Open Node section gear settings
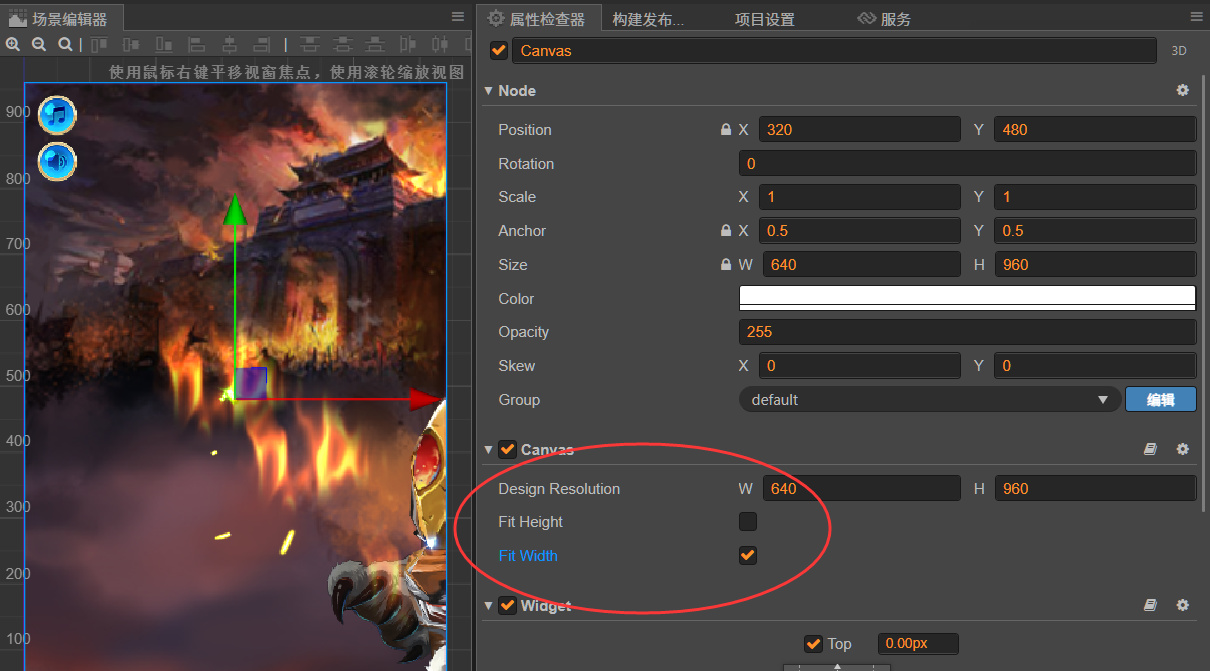The image size is (1210, 671). (x=1183, y=90)
